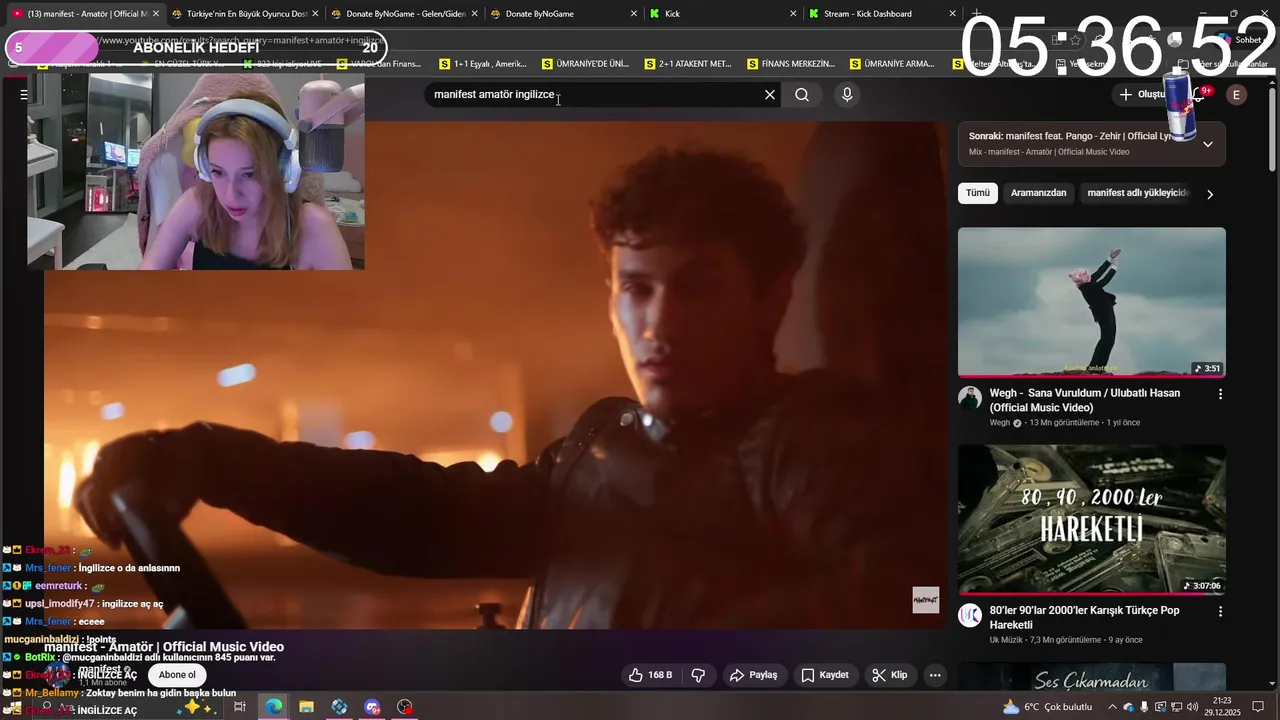Select the Tümü filter chip

978,193
